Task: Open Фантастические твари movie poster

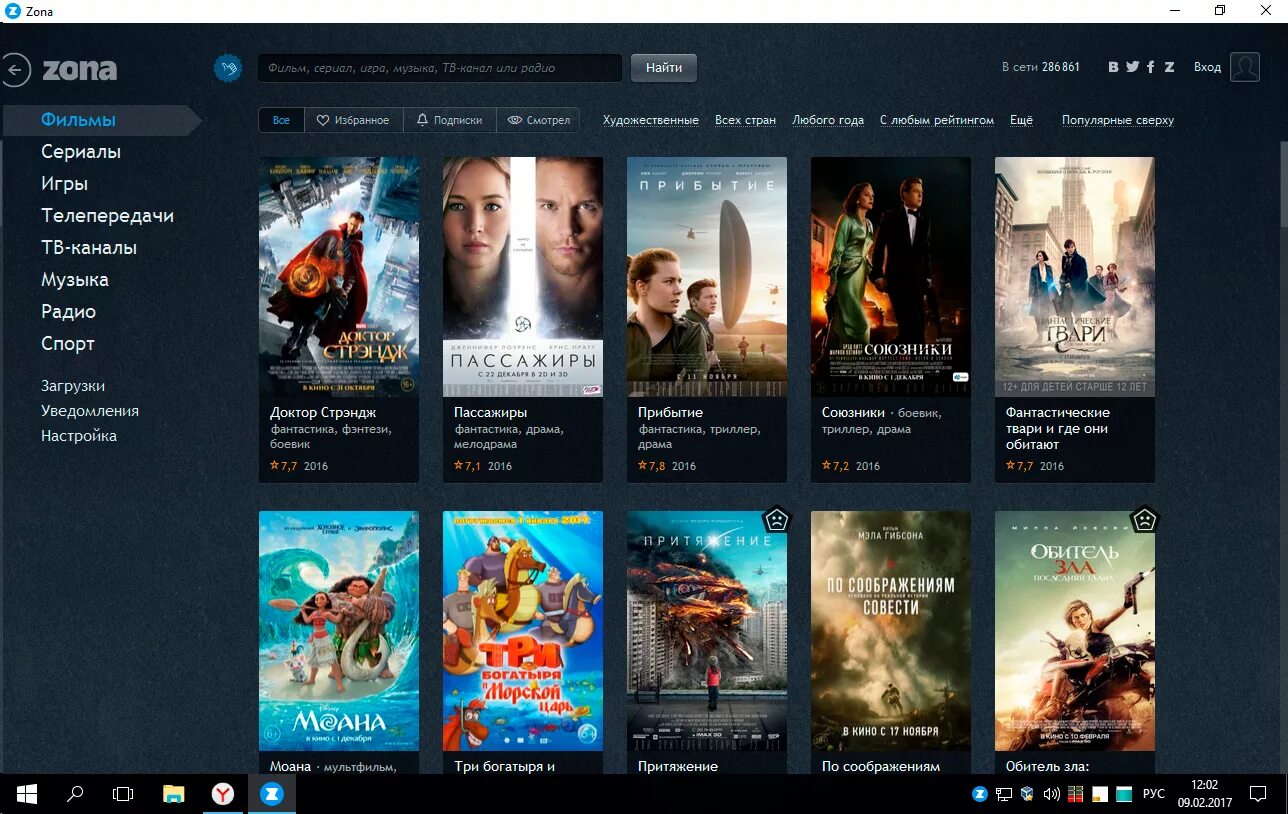Action: point(1075,277)
